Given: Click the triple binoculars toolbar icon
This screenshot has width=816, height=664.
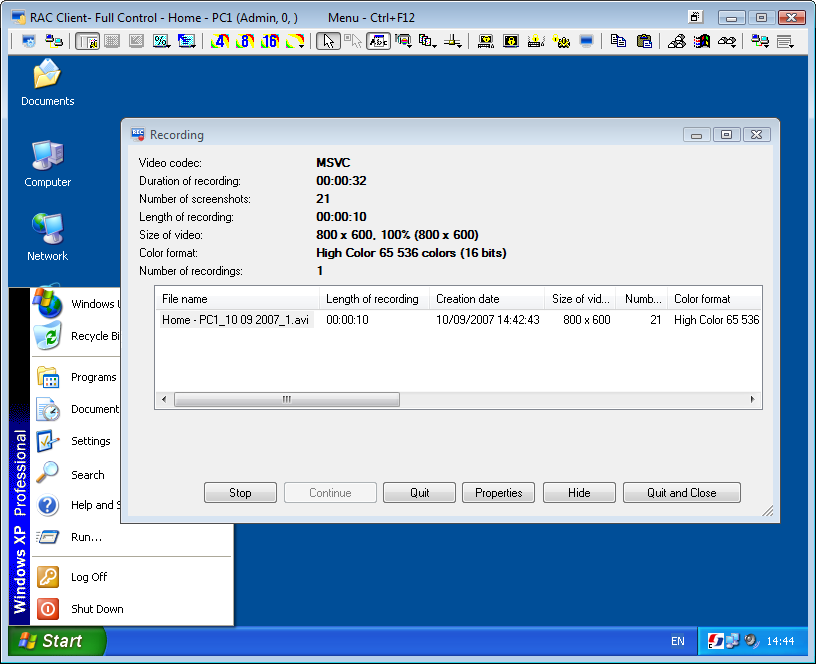Looking at the screenshot, I should (x=677, y=41).
